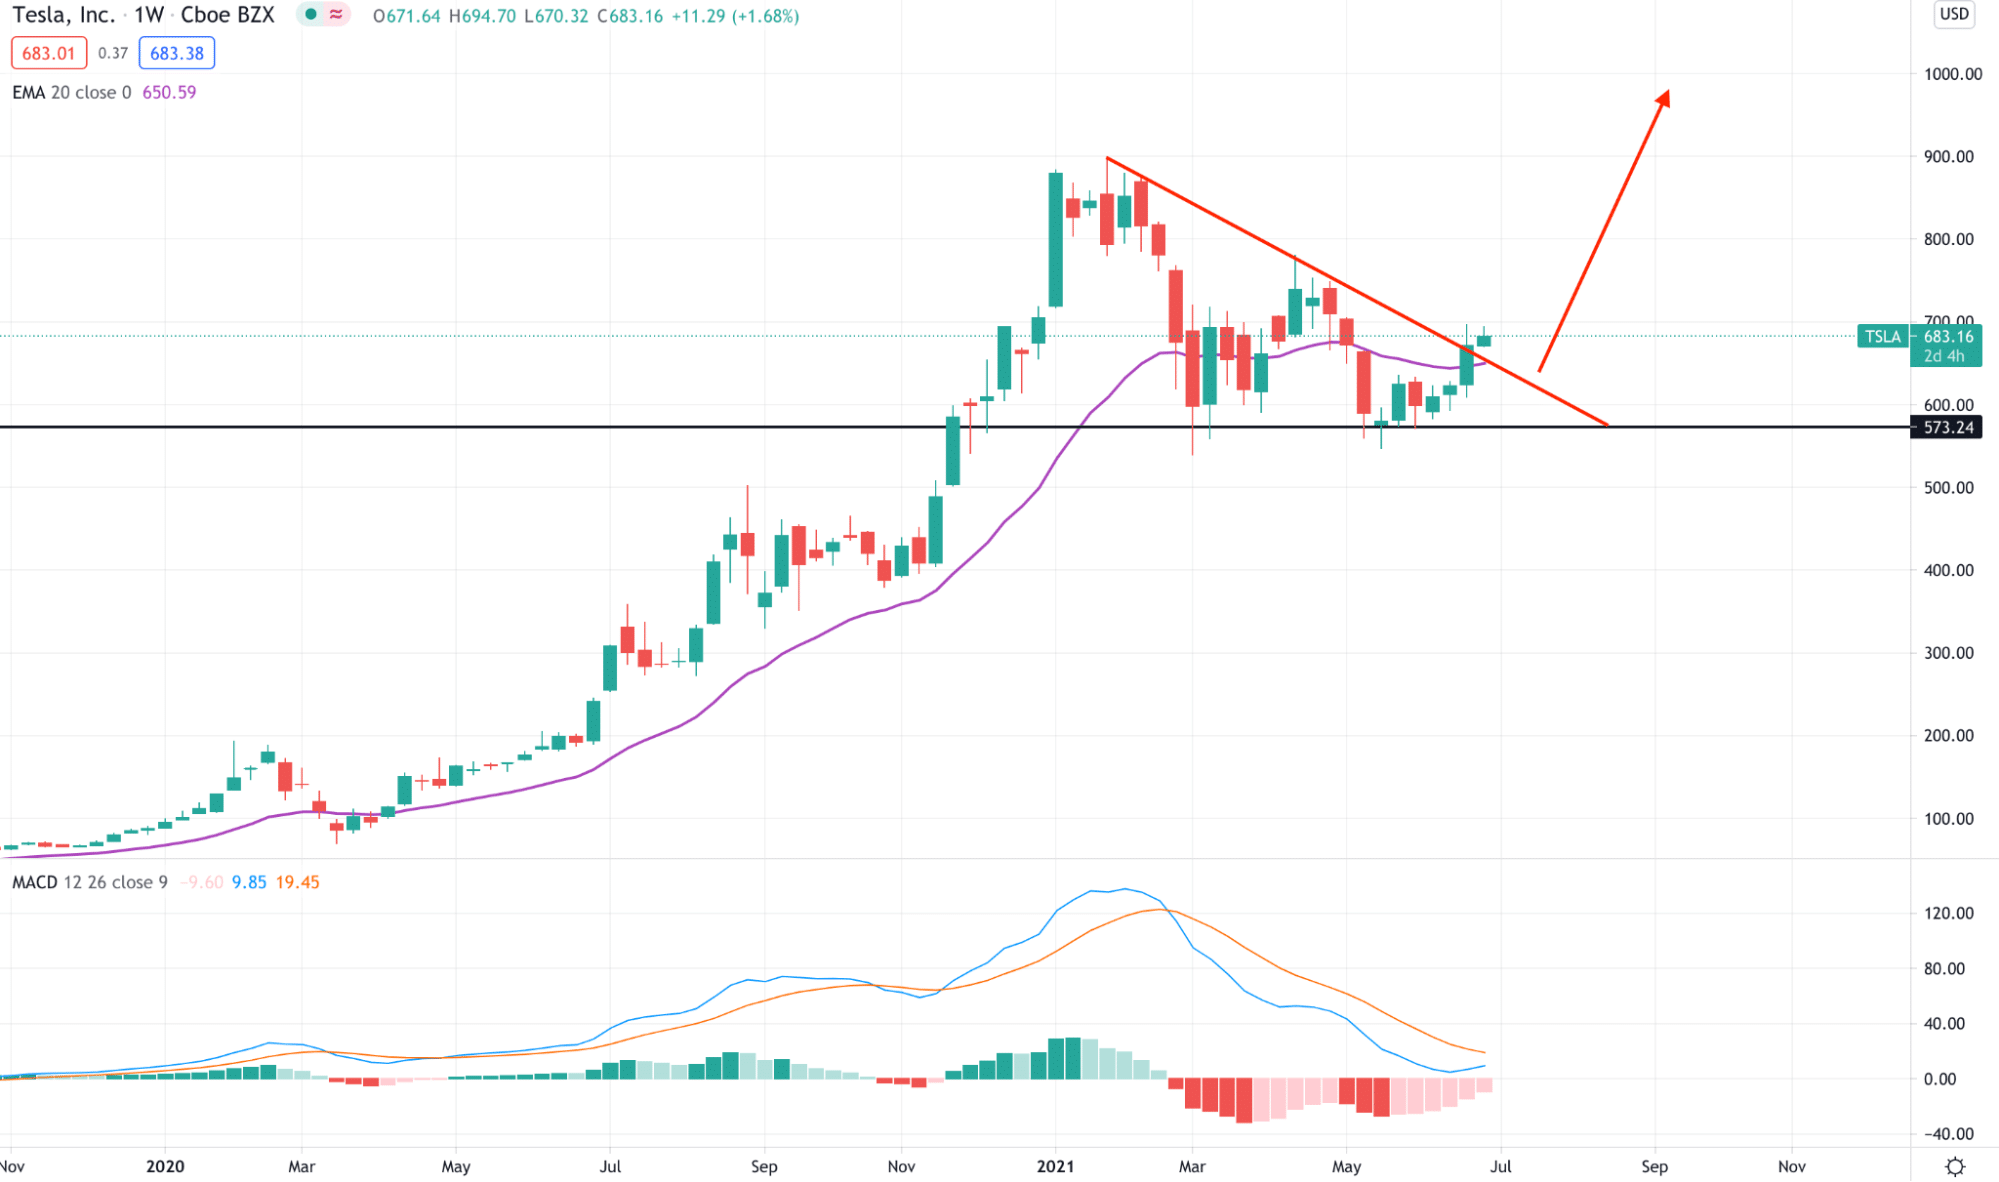Screen dimensions: 1999x1182
Task: Click the red 683.01 sell price button
Action: [x=49, y=53]
